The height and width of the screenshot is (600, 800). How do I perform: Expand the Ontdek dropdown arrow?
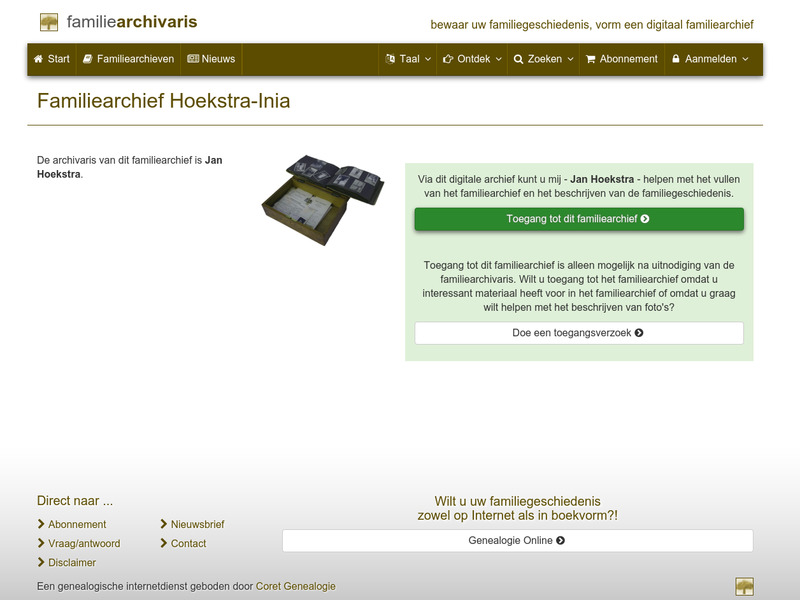(x=498, y=59)
